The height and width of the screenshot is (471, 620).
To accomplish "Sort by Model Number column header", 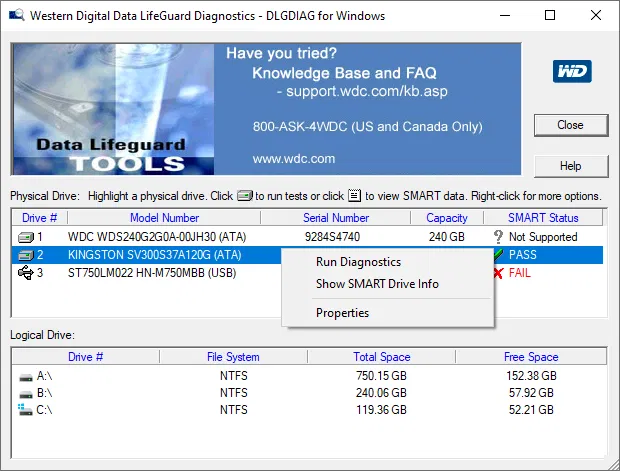I will [164, 218].
